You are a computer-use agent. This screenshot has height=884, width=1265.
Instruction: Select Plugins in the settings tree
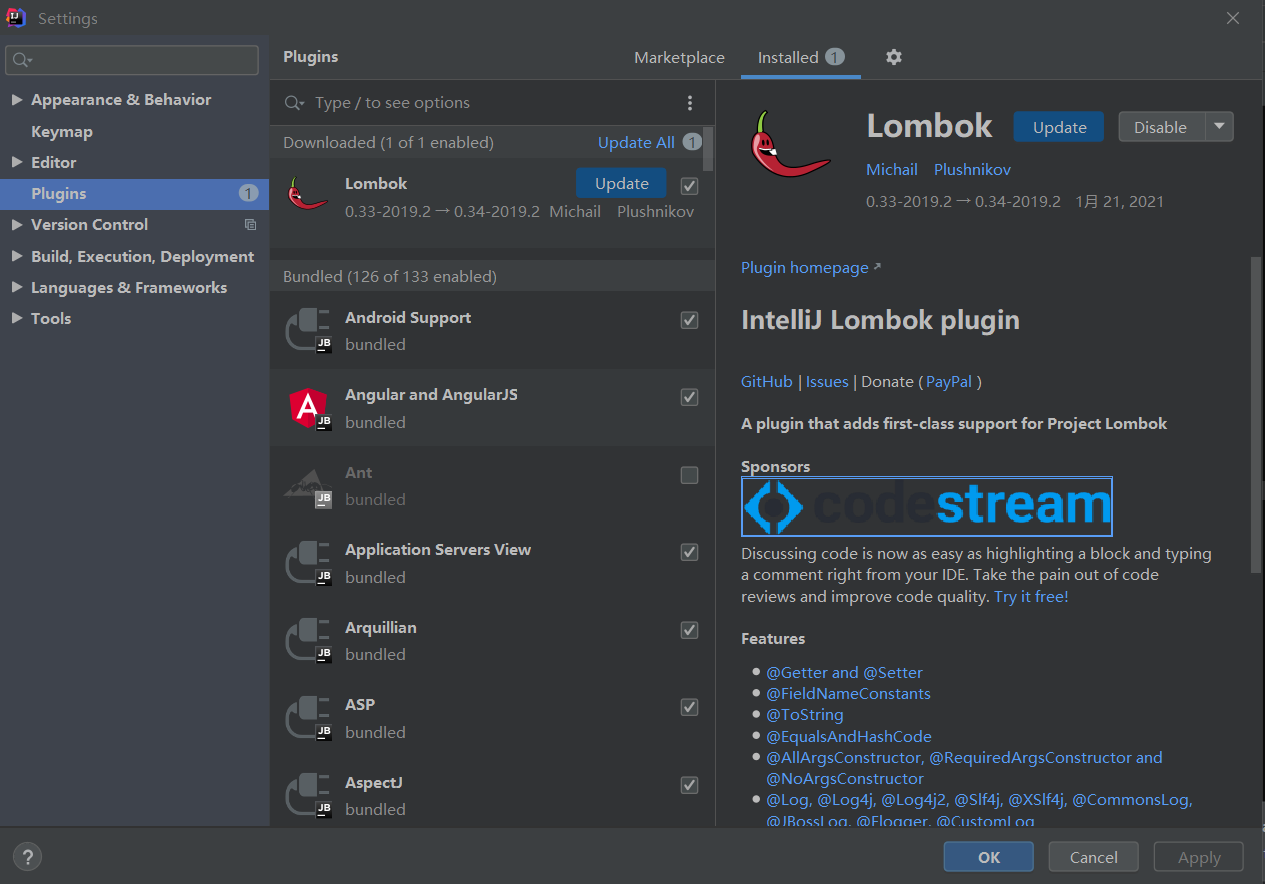tap(135, 193)
